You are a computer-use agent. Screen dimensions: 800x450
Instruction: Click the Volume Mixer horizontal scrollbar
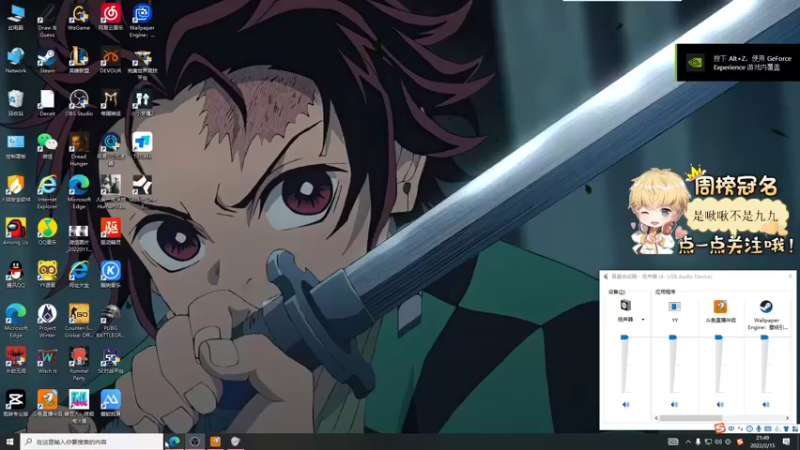pyautogui.click(x=691, y=418)
